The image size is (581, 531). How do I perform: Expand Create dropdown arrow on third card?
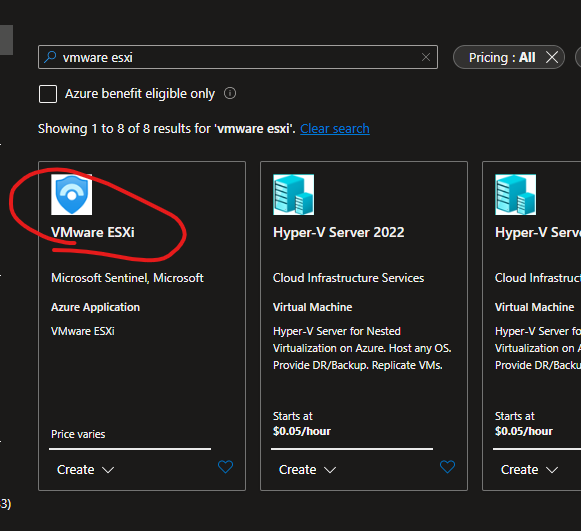552,470
